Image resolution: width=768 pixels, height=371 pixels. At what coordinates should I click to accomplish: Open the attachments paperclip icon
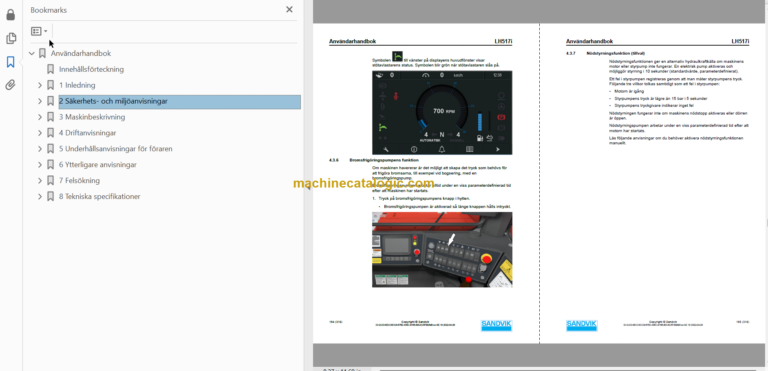click(10, 85)
